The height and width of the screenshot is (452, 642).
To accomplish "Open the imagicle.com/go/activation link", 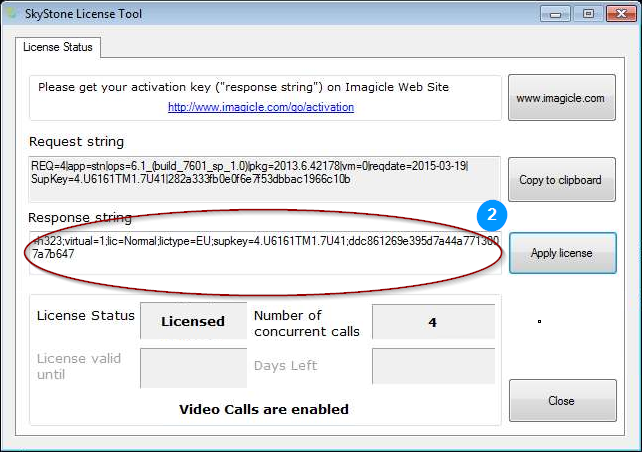I will pos(261,107).
